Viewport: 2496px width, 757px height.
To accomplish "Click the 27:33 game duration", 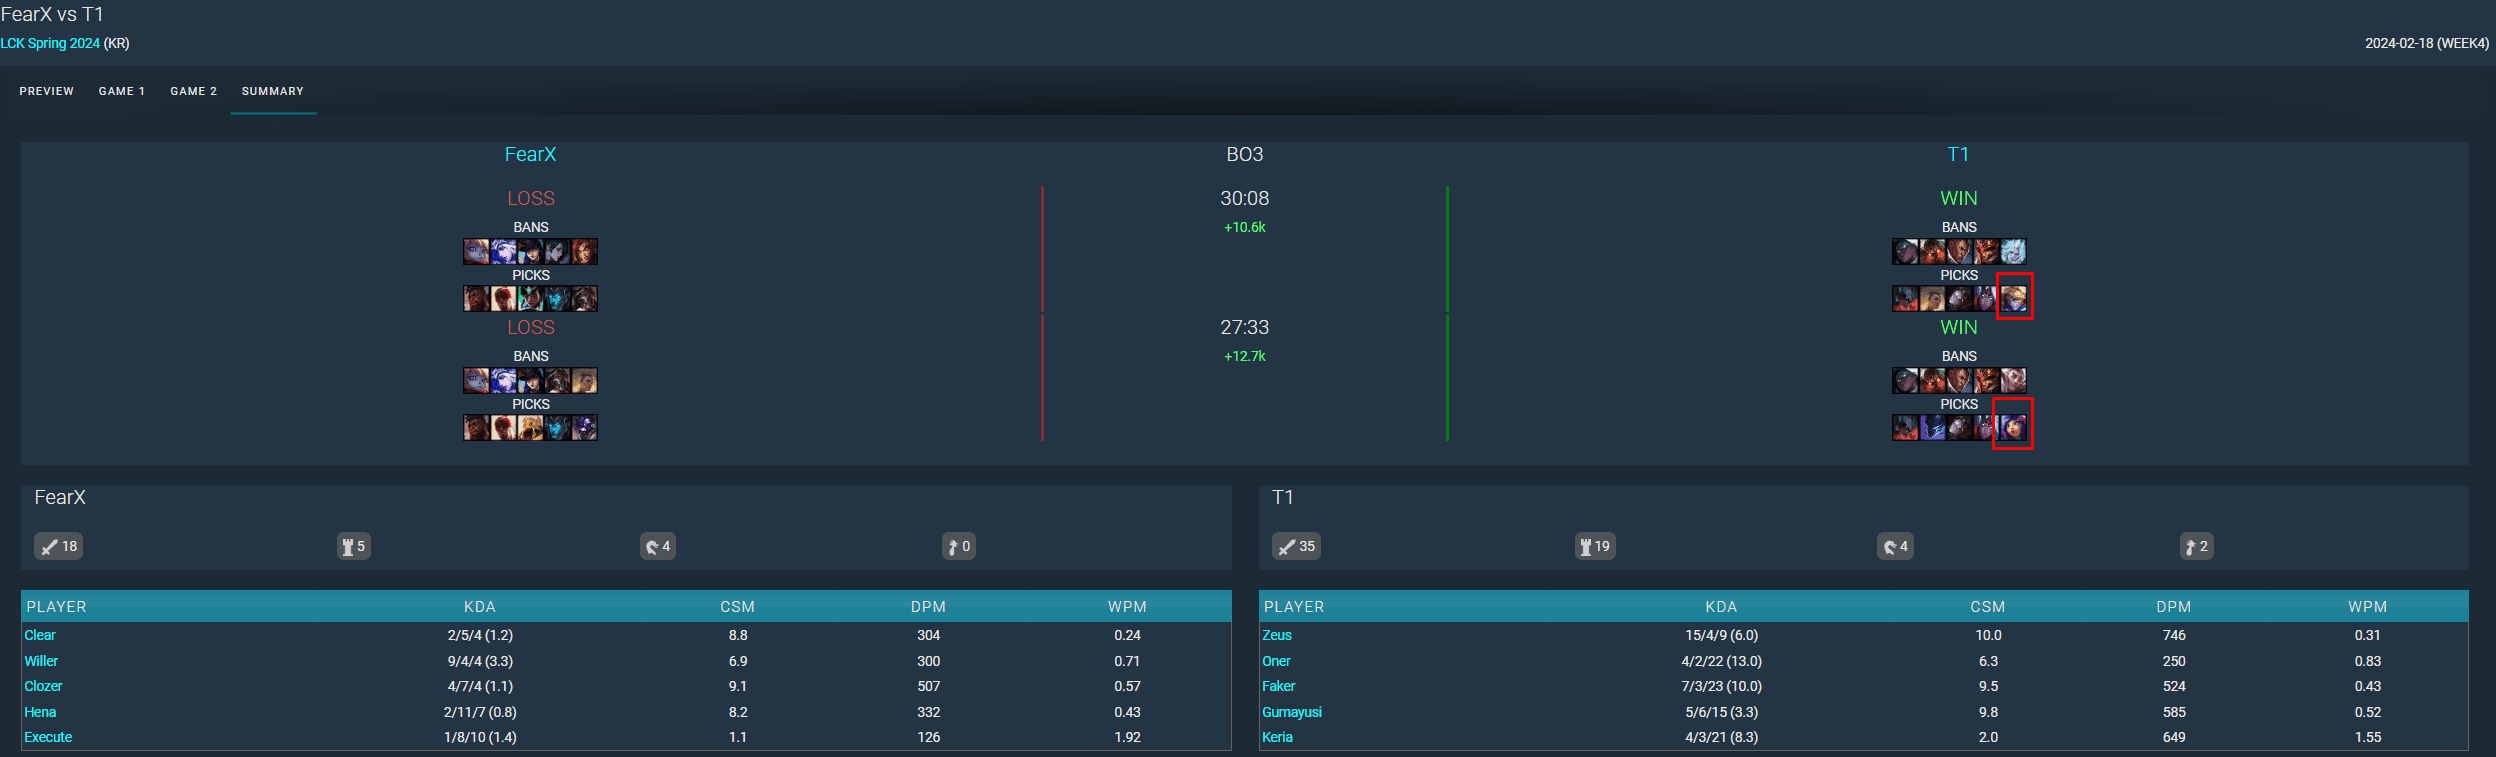I will coord(1245,327).
